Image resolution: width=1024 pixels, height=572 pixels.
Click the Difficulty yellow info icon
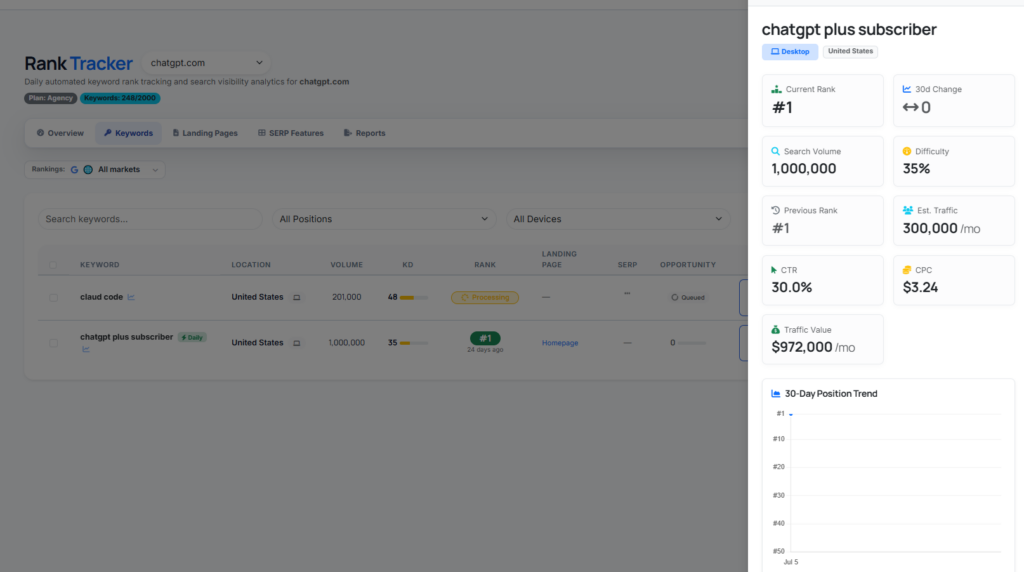pyautogui.click(x=906, y=151)
